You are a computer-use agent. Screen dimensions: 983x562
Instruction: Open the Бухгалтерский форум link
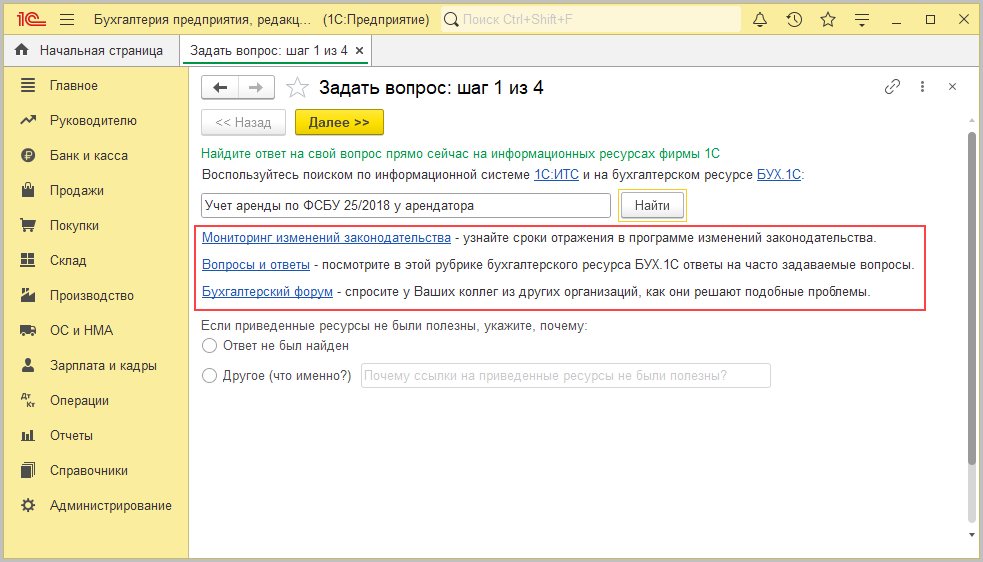pyautogui.click(x=267, y=292)
